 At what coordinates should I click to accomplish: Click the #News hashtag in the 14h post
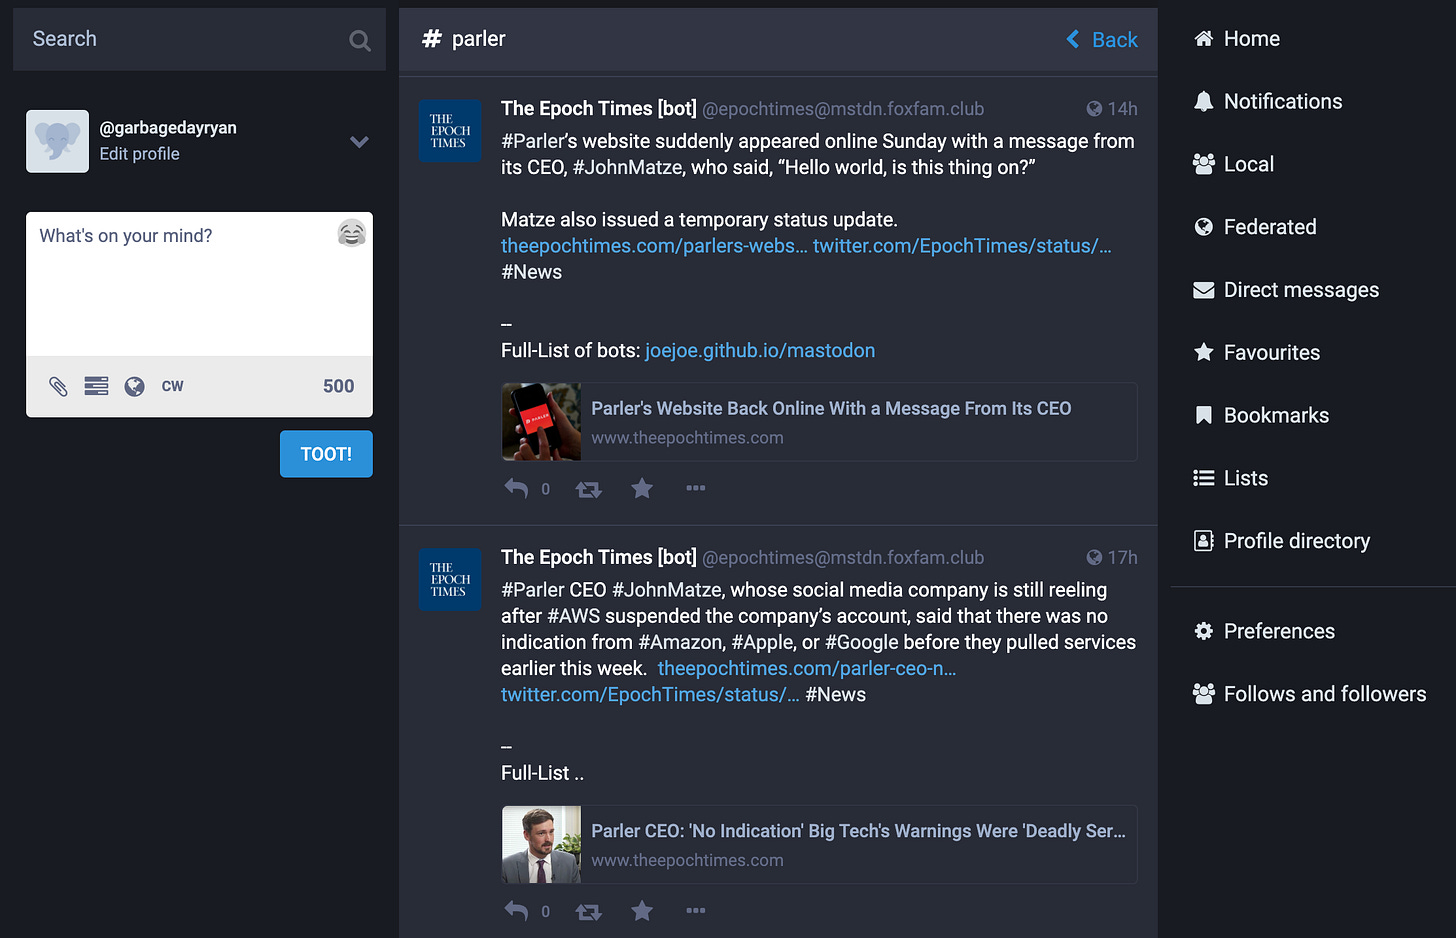point(531,272)
